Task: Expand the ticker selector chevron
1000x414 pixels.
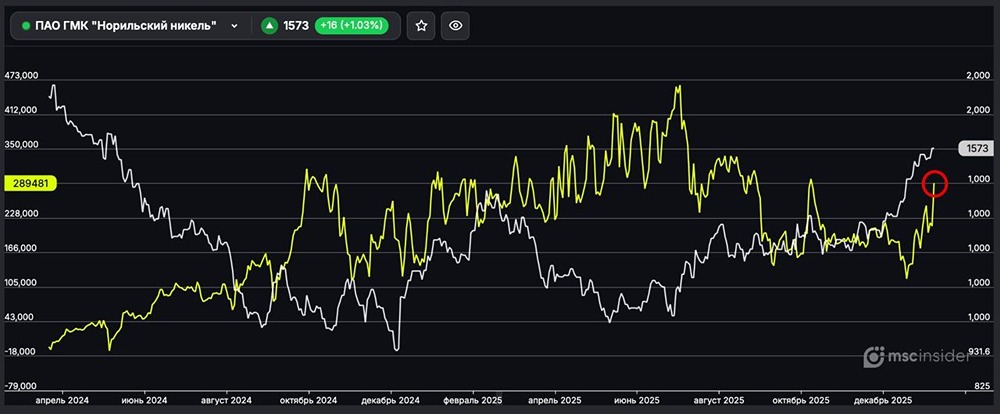Action: [234, 26]
